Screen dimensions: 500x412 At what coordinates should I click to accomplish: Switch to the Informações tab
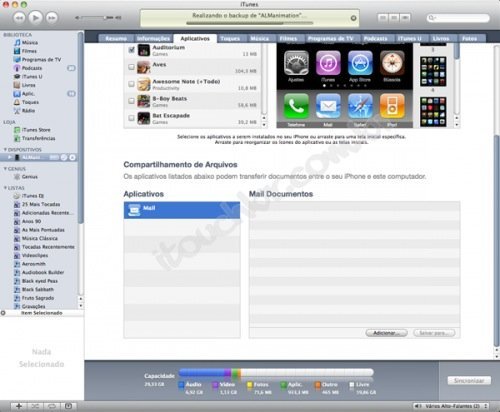(x=153, y=39)
